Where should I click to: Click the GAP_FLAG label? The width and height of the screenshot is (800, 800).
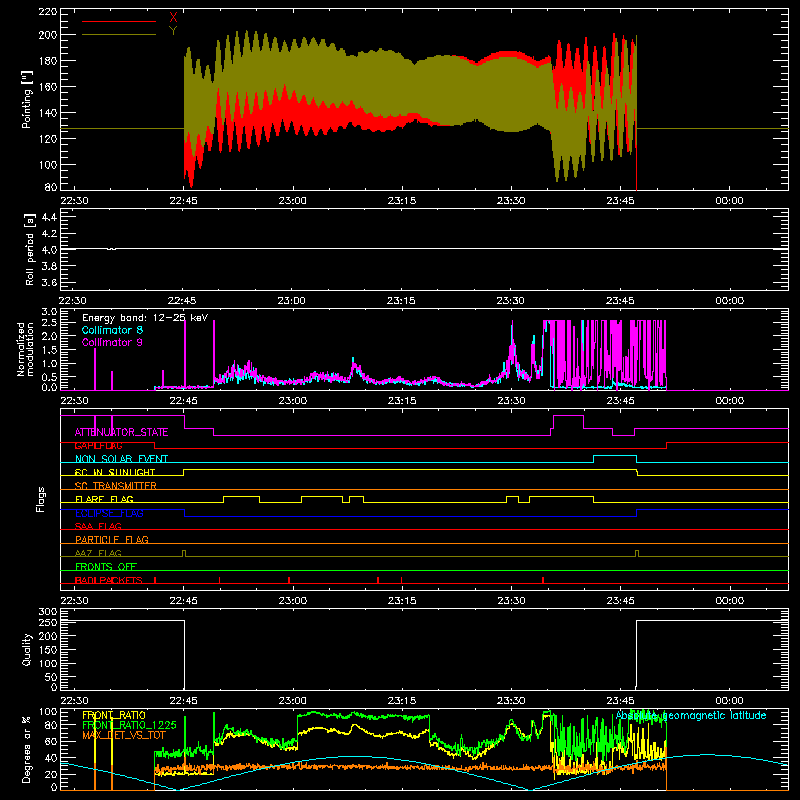click(98, 445)
